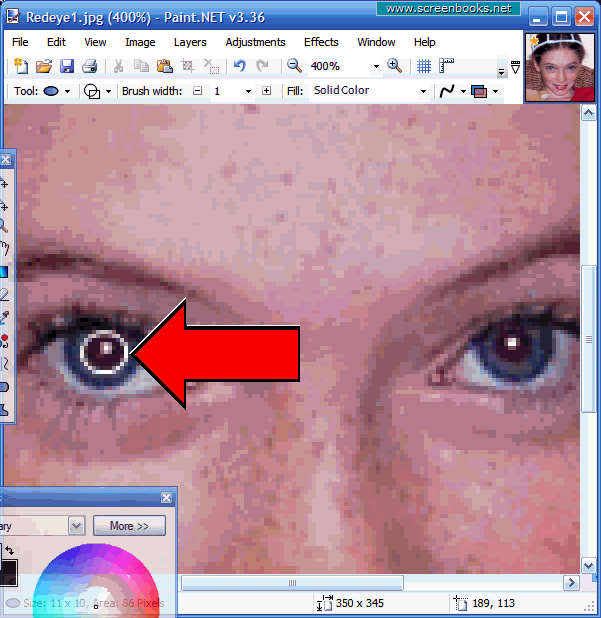Open a file with the folder icon

44,66
